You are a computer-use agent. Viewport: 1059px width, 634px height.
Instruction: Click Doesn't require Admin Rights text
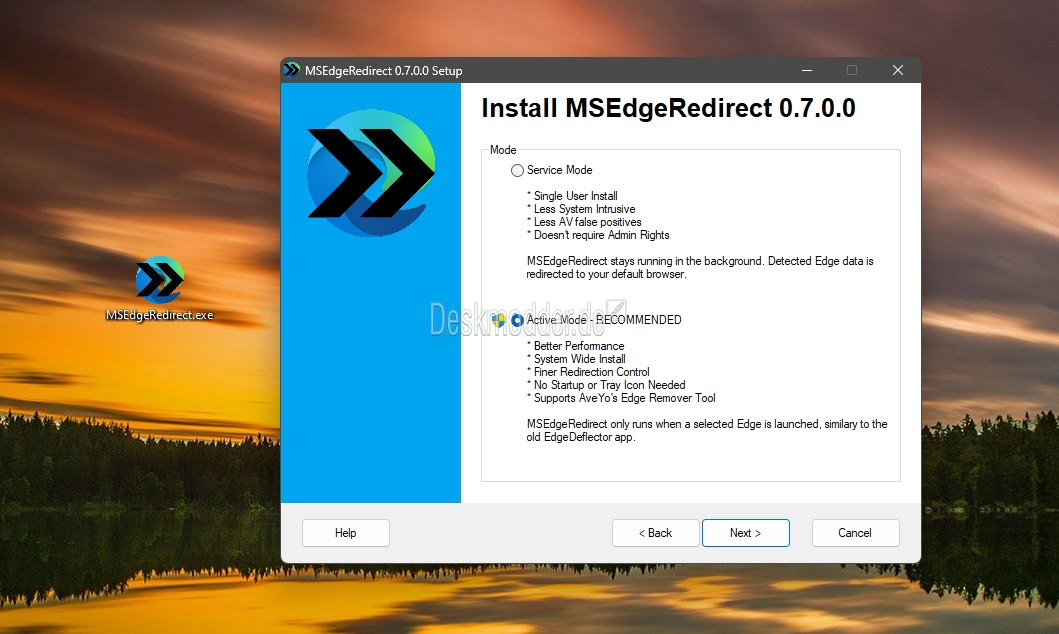coord(598,235)
